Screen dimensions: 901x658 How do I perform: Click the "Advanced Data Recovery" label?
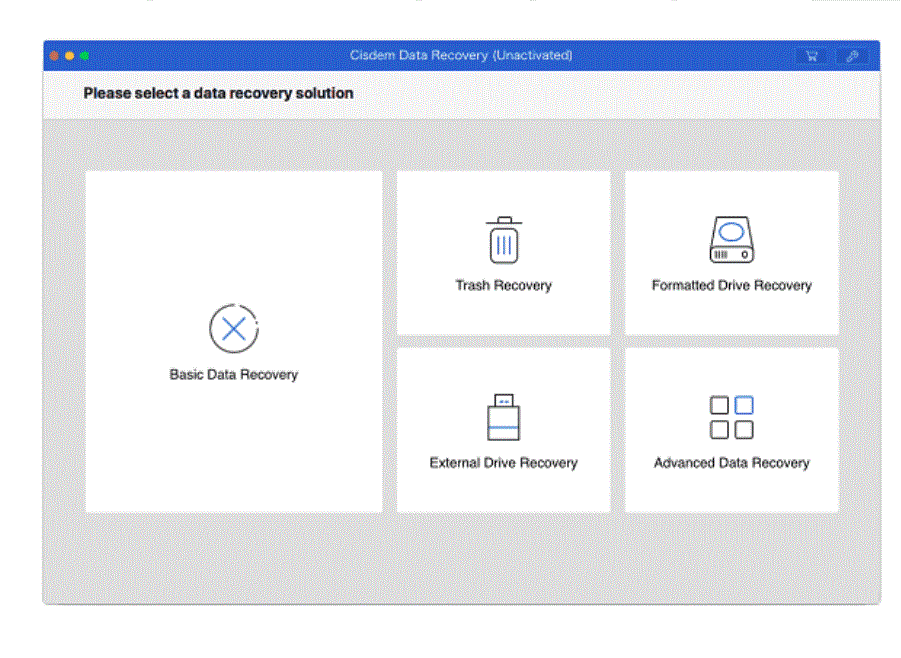pos(731,463)
